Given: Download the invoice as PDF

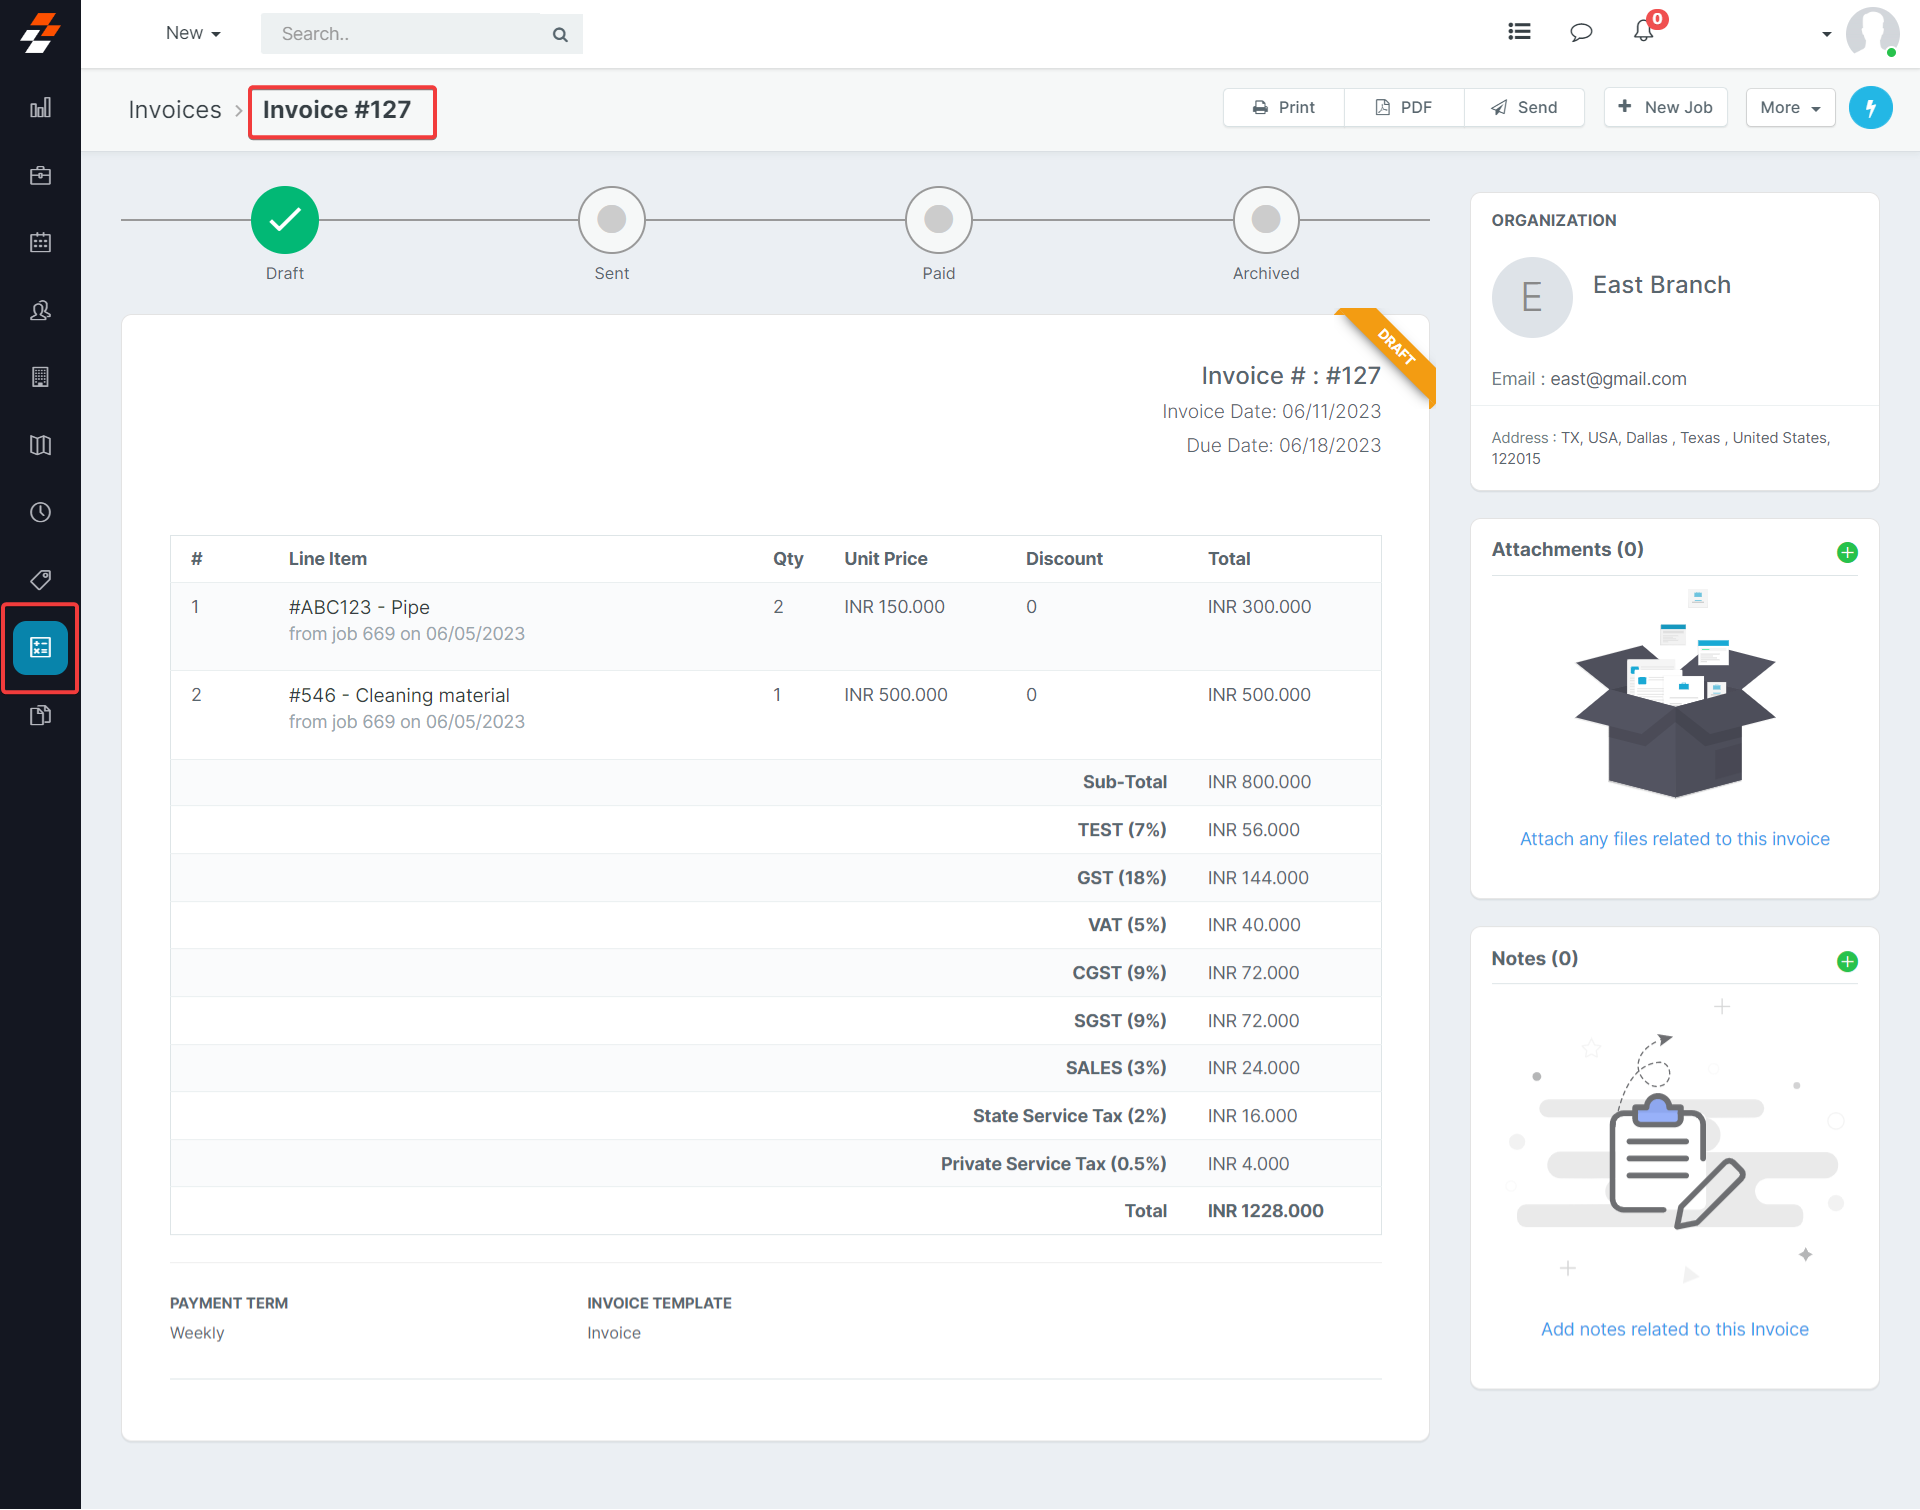Looking at the screenshot, I should pyautogui.click(x=1403, y=108).
